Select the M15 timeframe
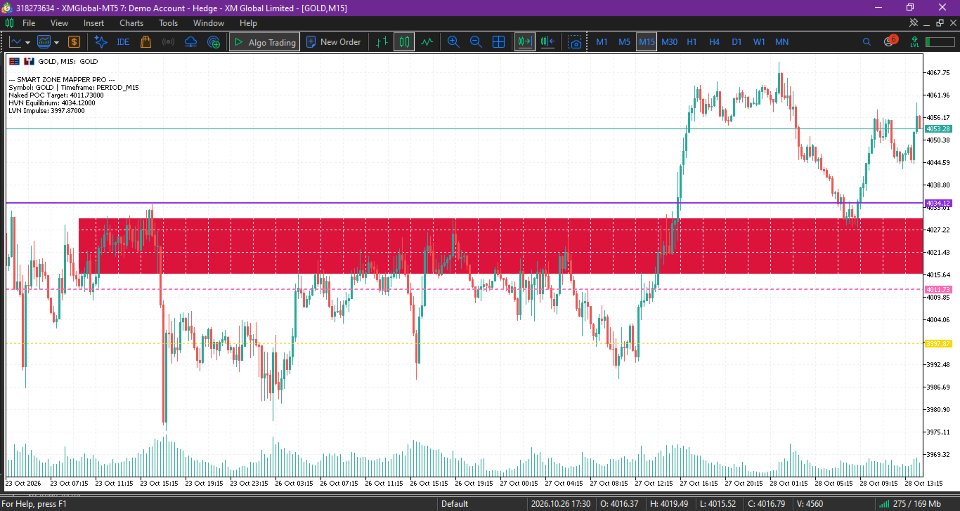Image resolution: width=960 pixels, height=511 pixels. coord(646,42)
